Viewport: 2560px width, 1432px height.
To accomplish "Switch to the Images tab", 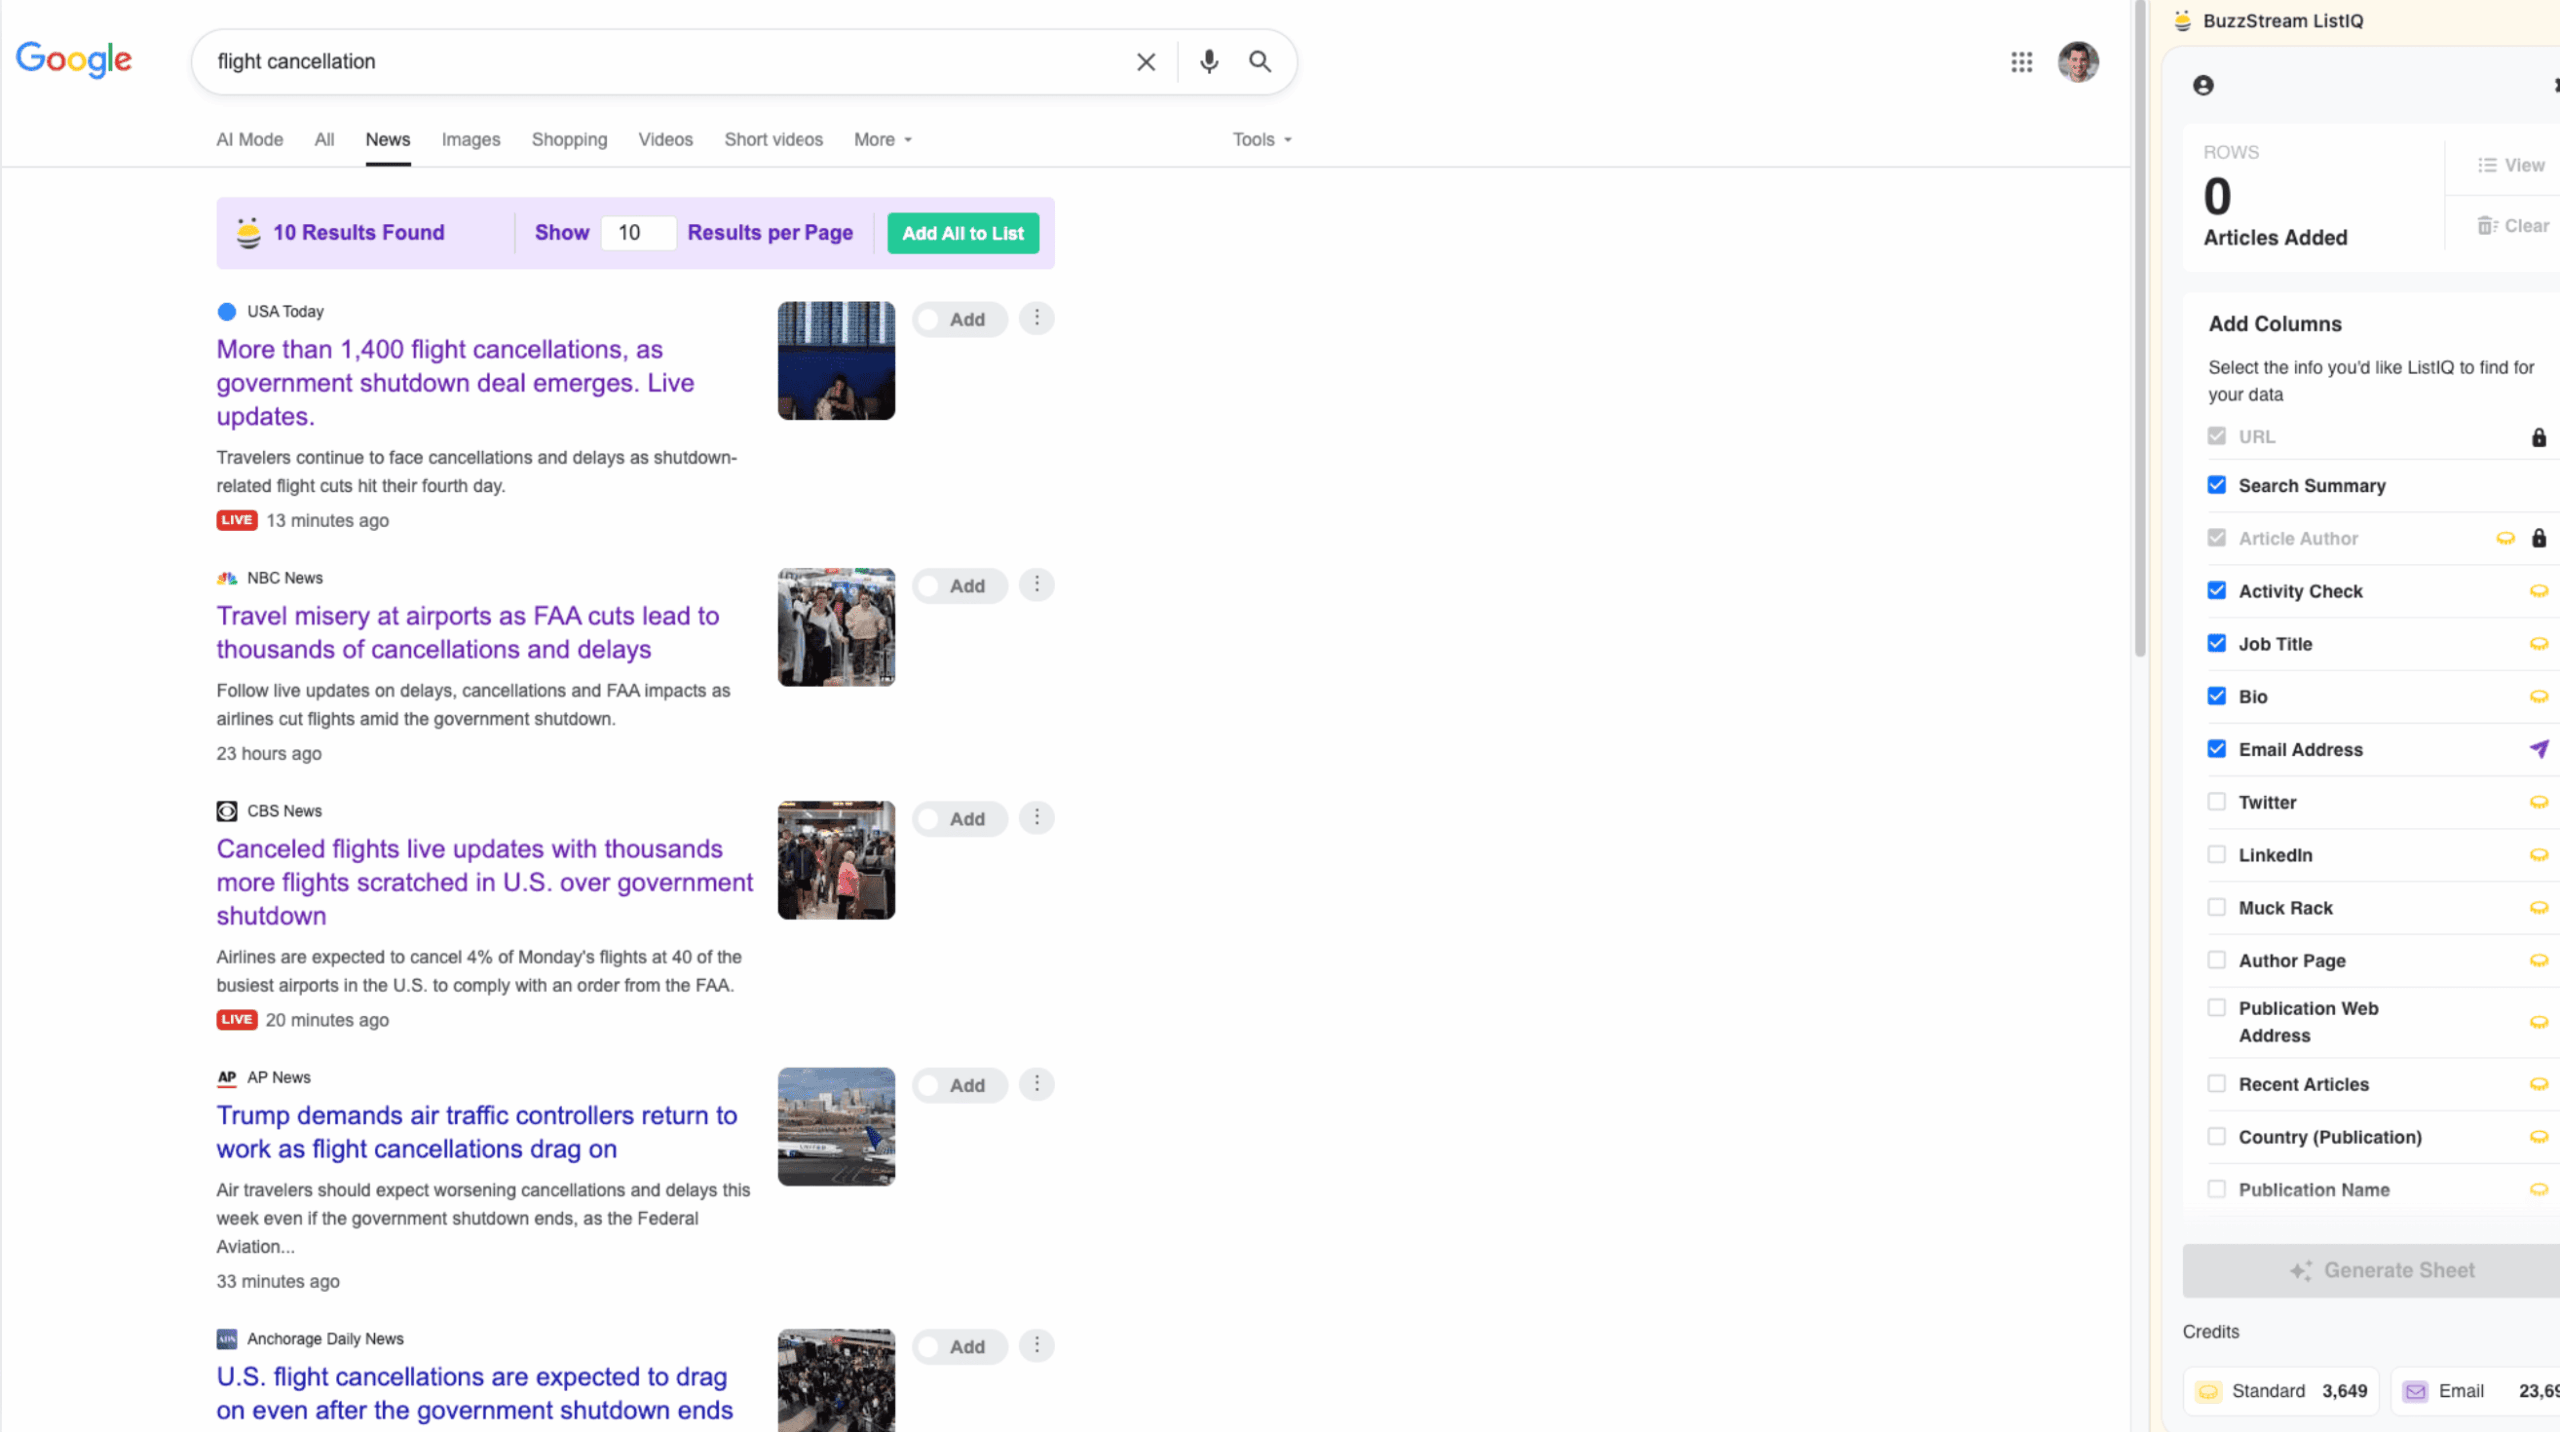I will pos(470,139).
